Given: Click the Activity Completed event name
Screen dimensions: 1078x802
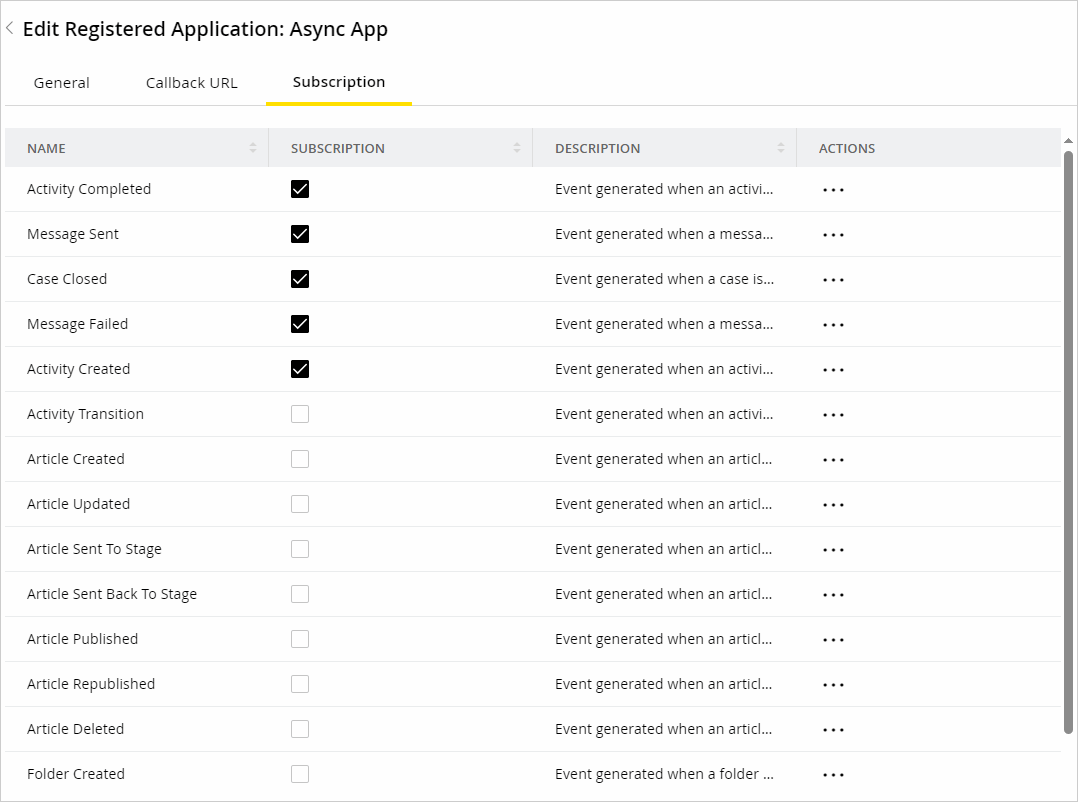Looking at the screenshot, I should click(x=89, y=190).
